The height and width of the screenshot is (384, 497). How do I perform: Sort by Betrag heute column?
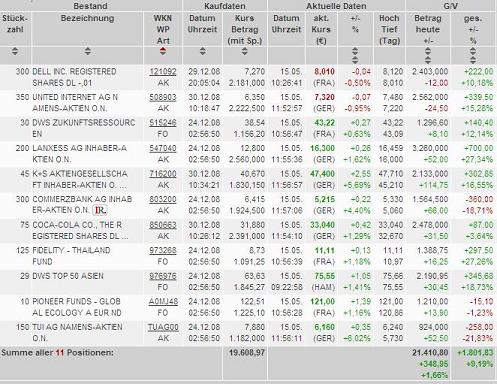tap(428, 55)
